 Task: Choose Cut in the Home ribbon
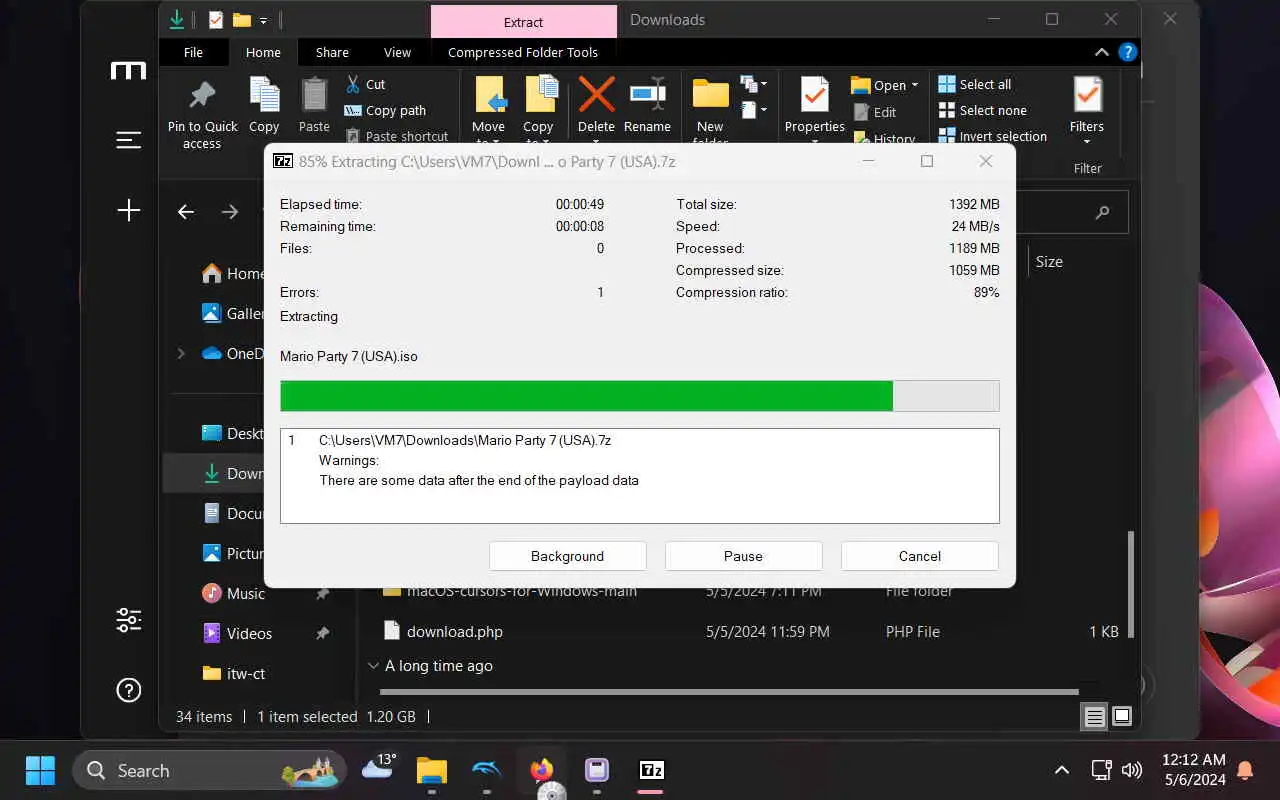[366, 84]
